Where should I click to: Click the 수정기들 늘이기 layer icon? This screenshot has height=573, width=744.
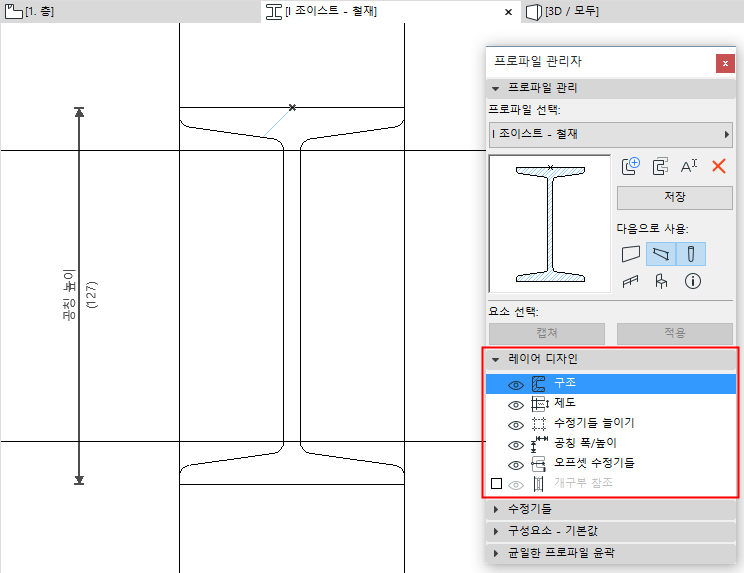point(539,424)
